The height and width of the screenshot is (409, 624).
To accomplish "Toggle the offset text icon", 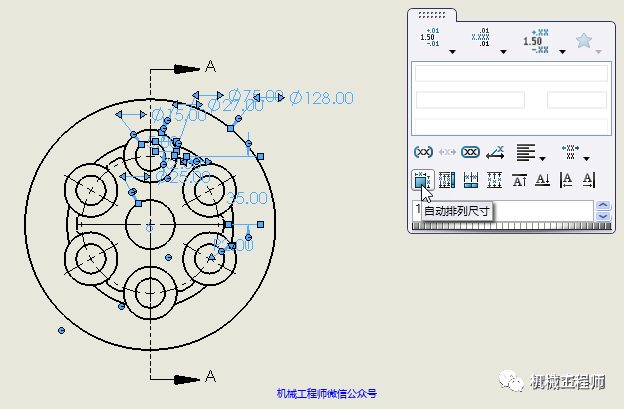I will coord(495,152).
